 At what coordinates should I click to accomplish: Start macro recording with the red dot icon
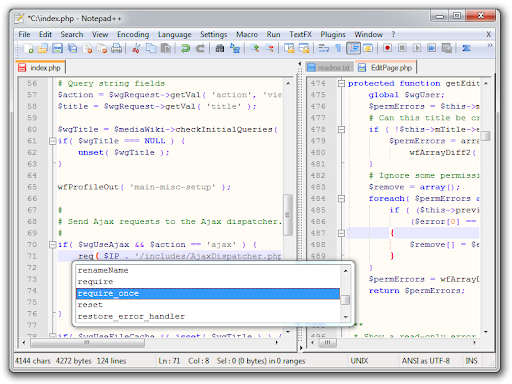click(387, 49)
